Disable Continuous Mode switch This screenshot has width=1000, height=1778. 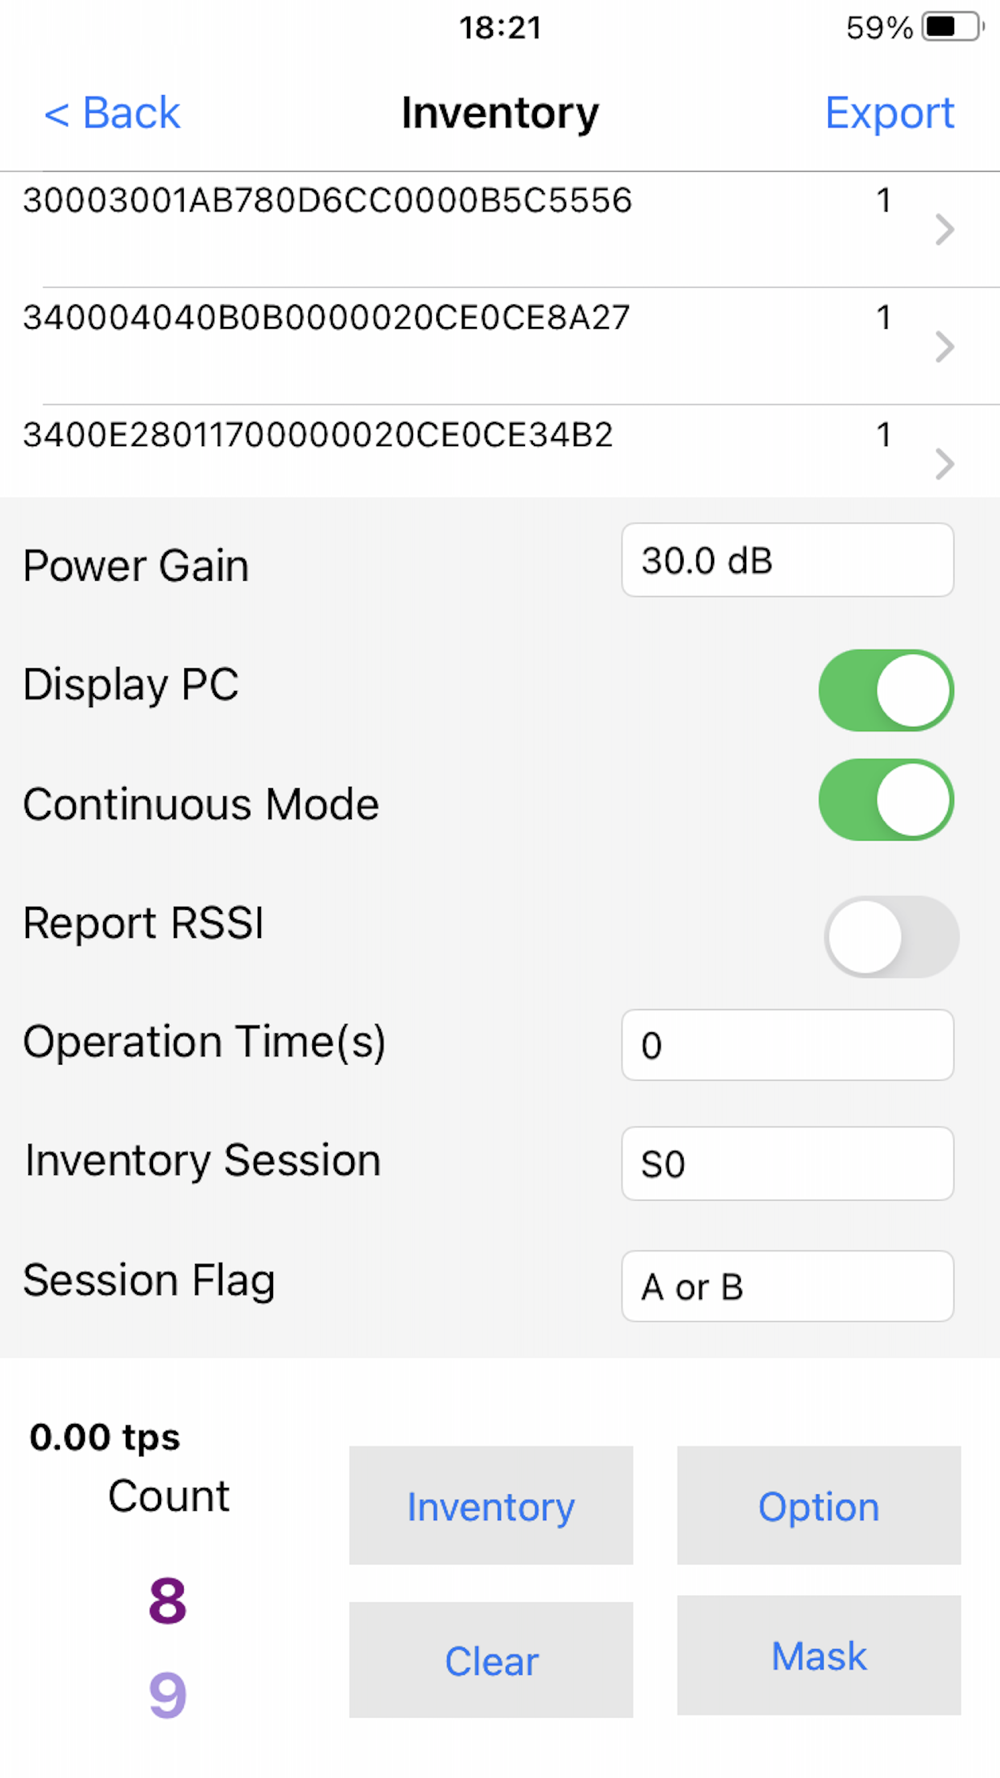886,800
